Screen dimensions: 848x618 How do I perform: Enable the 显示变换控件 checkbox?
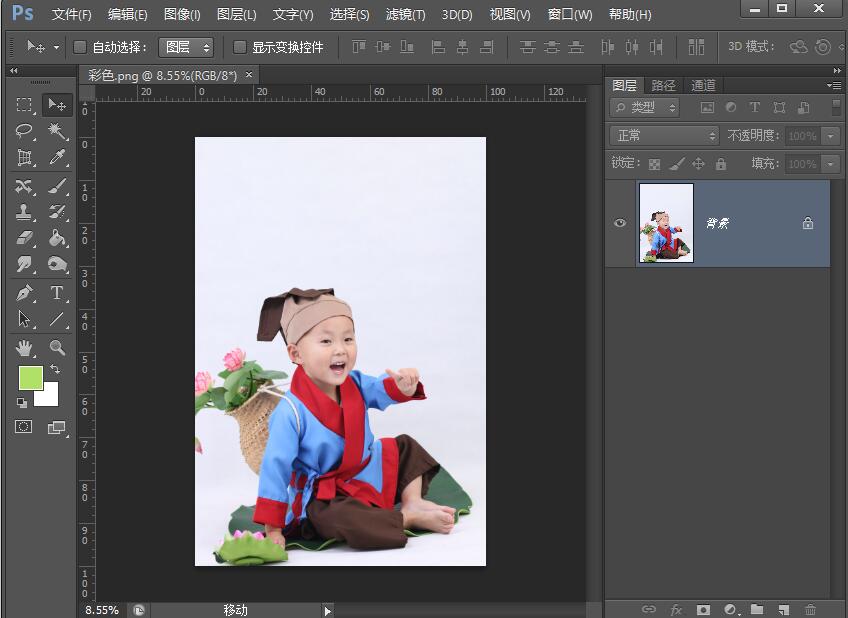[x=240, y=47]
